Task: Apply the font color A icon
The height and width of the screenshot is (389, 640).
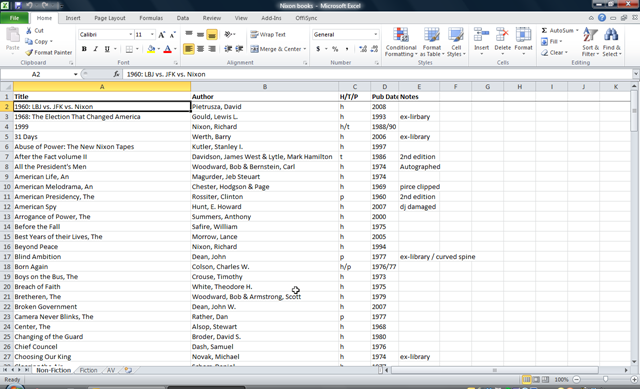Action: (x=167, y=49)
